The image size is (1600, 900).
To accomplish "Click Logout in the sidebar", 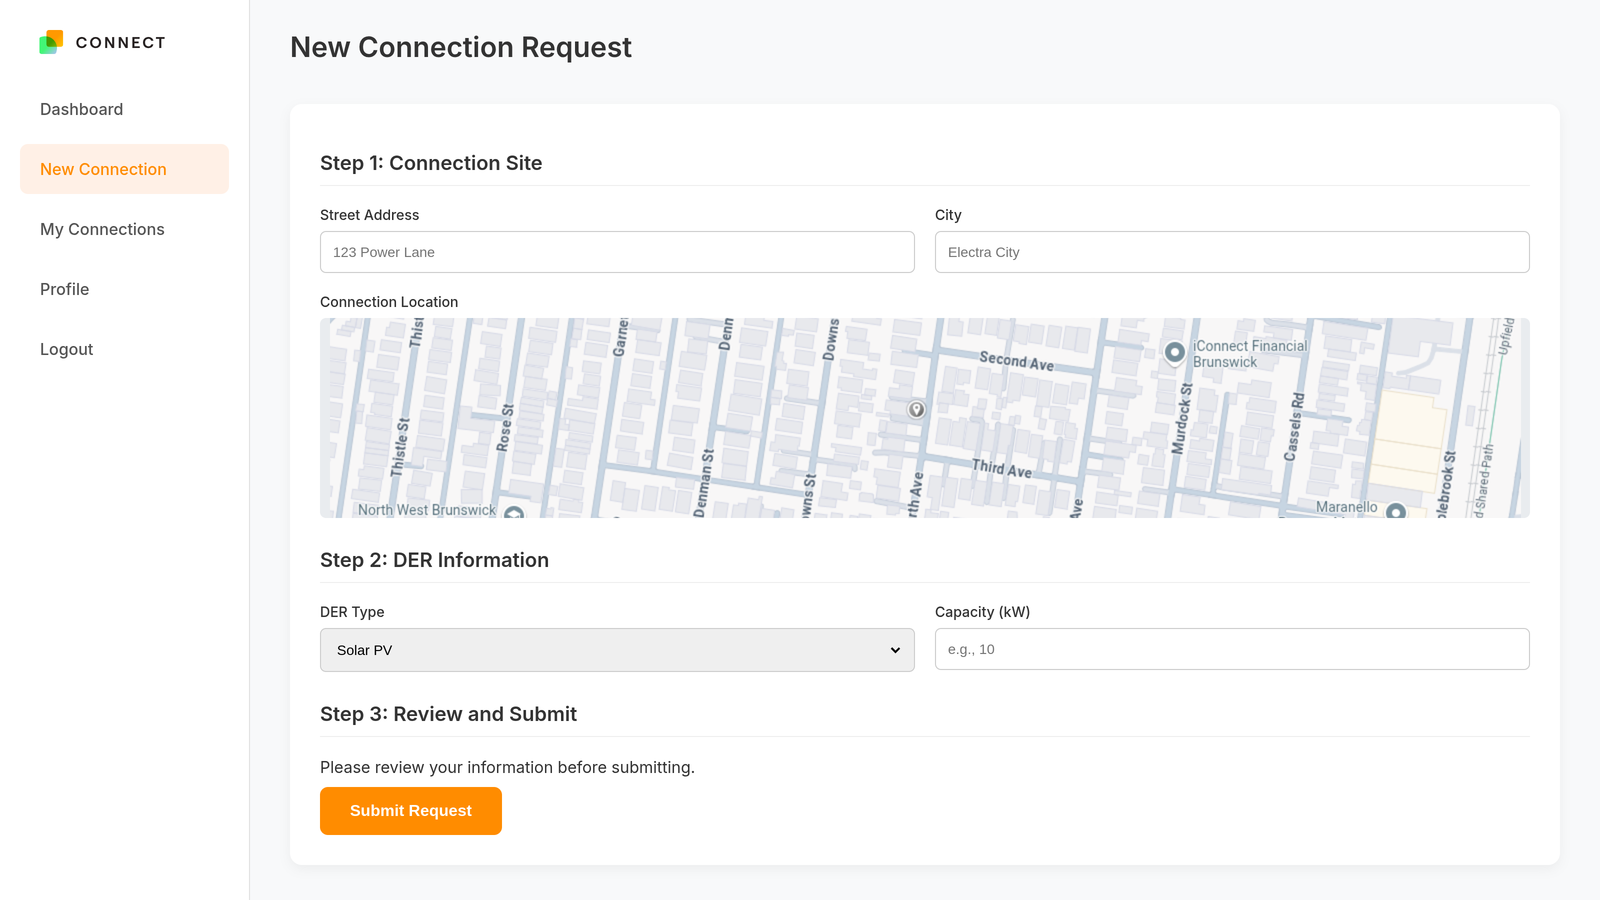I will 66,349.
